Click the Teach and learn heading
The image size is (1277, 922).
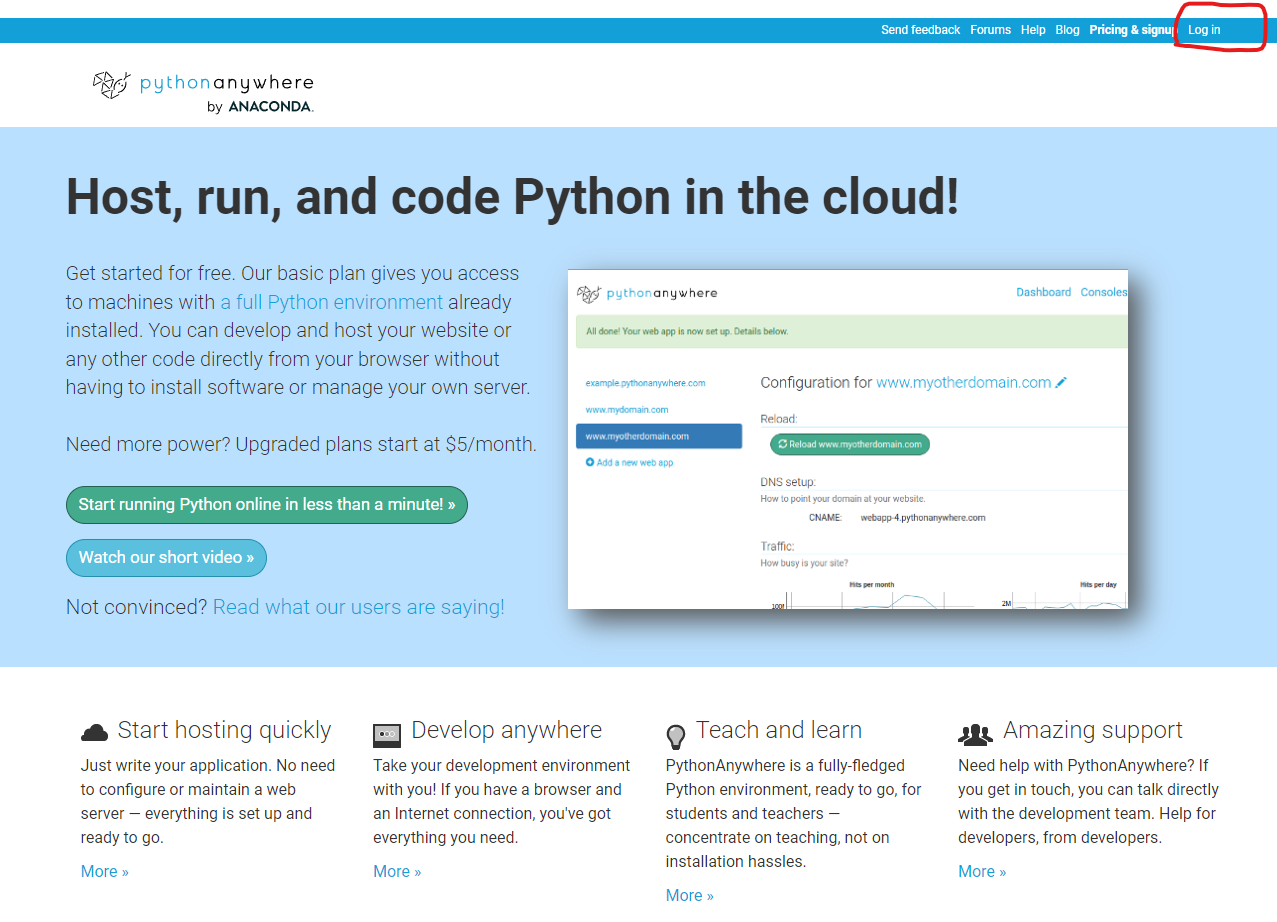[x=779, y=731]
